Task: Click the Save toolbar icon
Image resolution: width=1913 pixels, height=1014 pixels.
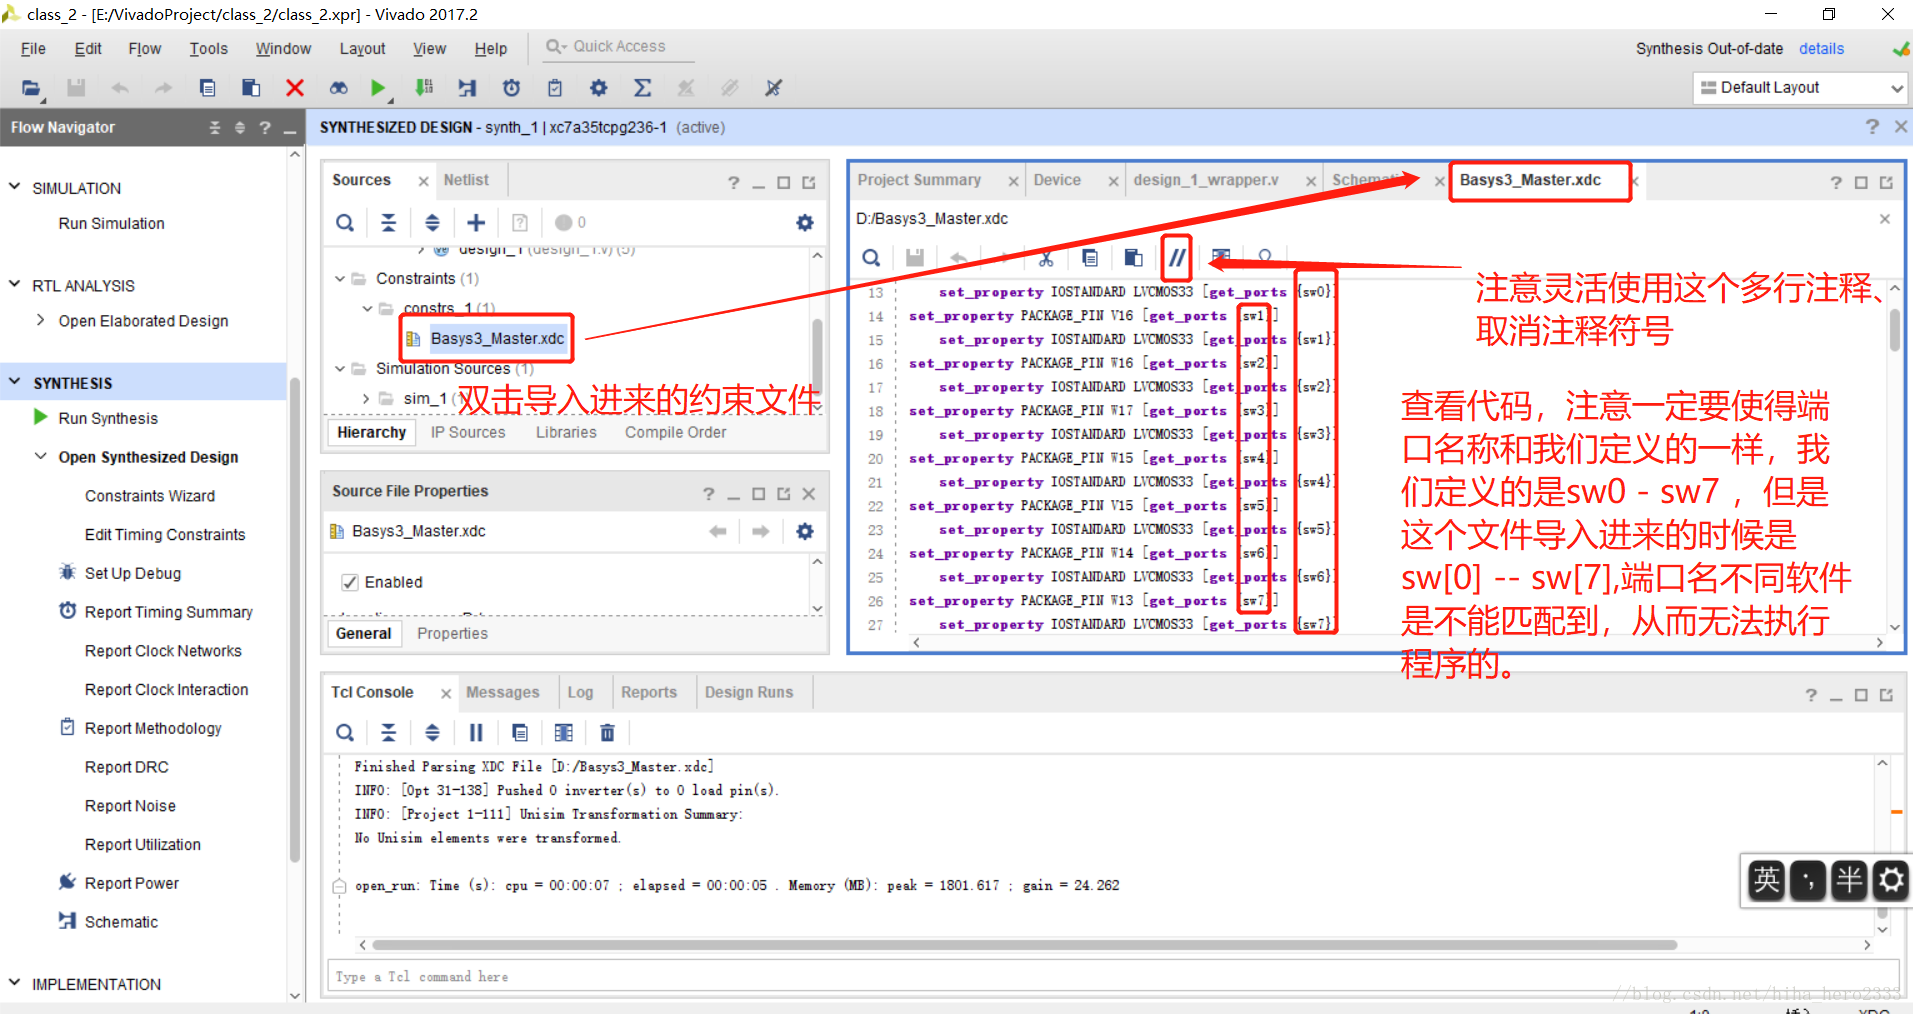Action: [x=76, y=88]
